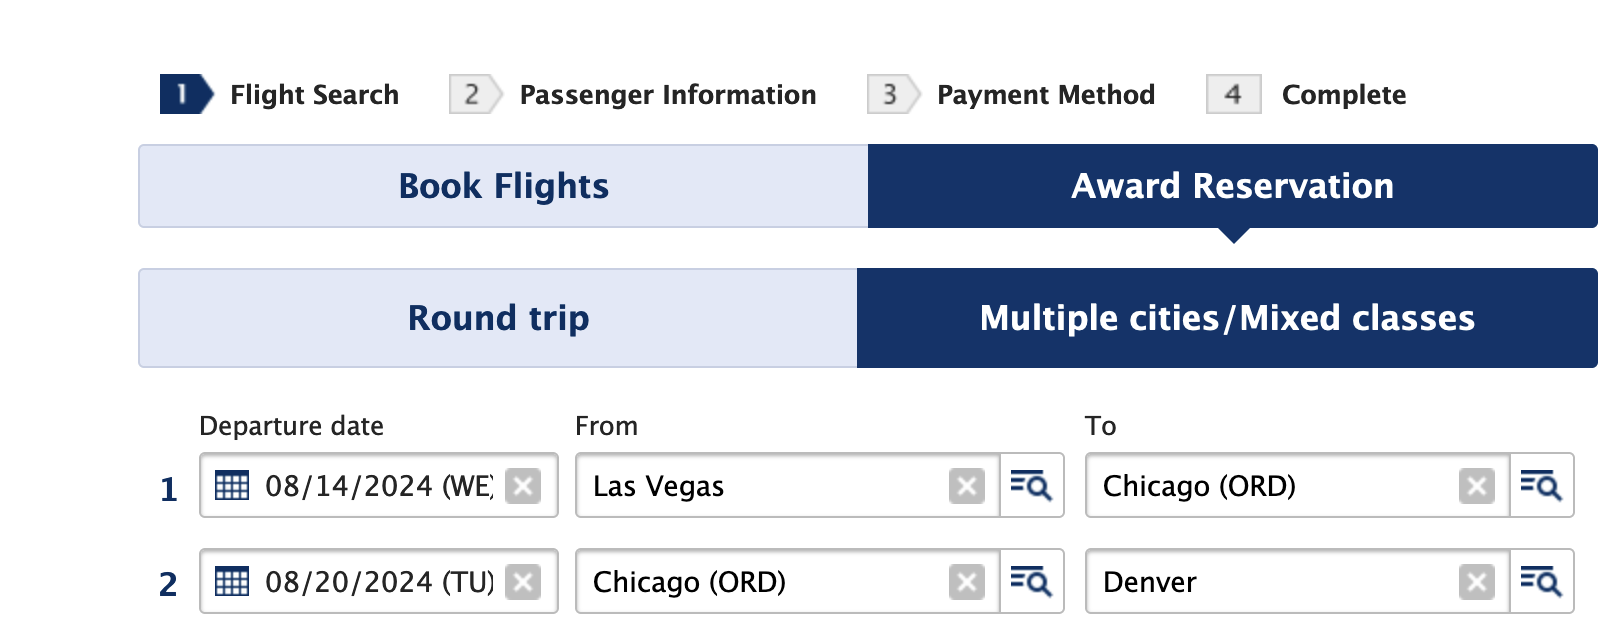Open airport search for second-row Chicago origin
Screen dimensions: 1602x634
1031,581
